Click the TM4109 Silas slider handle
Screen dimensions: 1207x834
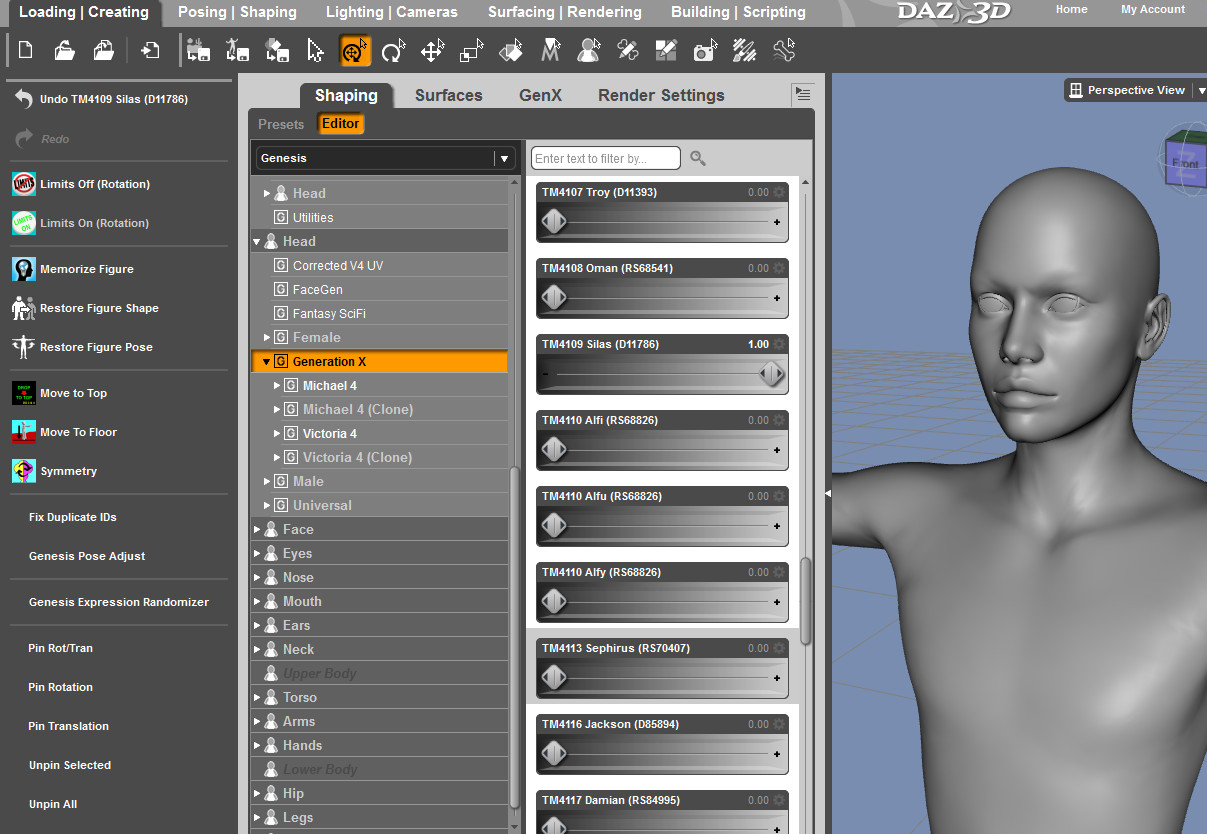[x=771, y=374]
